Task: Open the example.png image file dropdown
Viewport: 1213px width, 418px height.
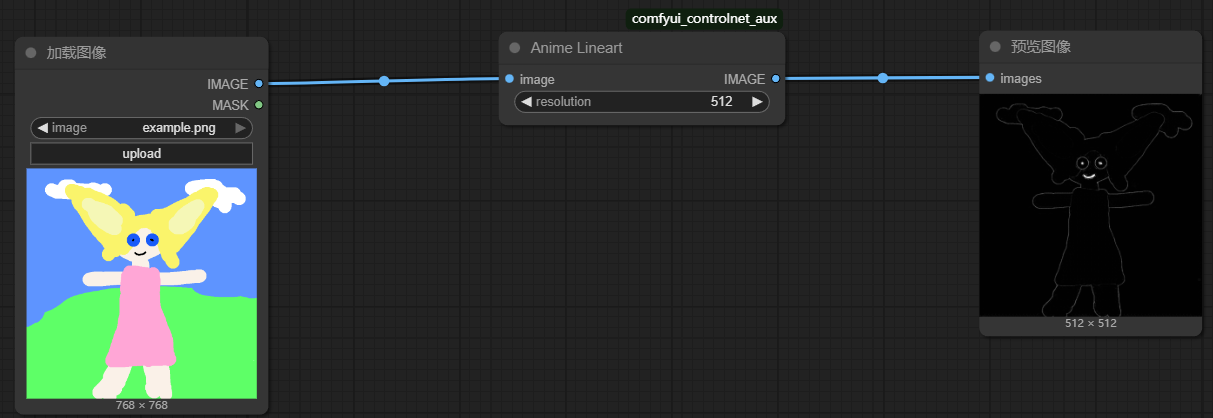Action: pyautogui.click(x=142, y=128)
